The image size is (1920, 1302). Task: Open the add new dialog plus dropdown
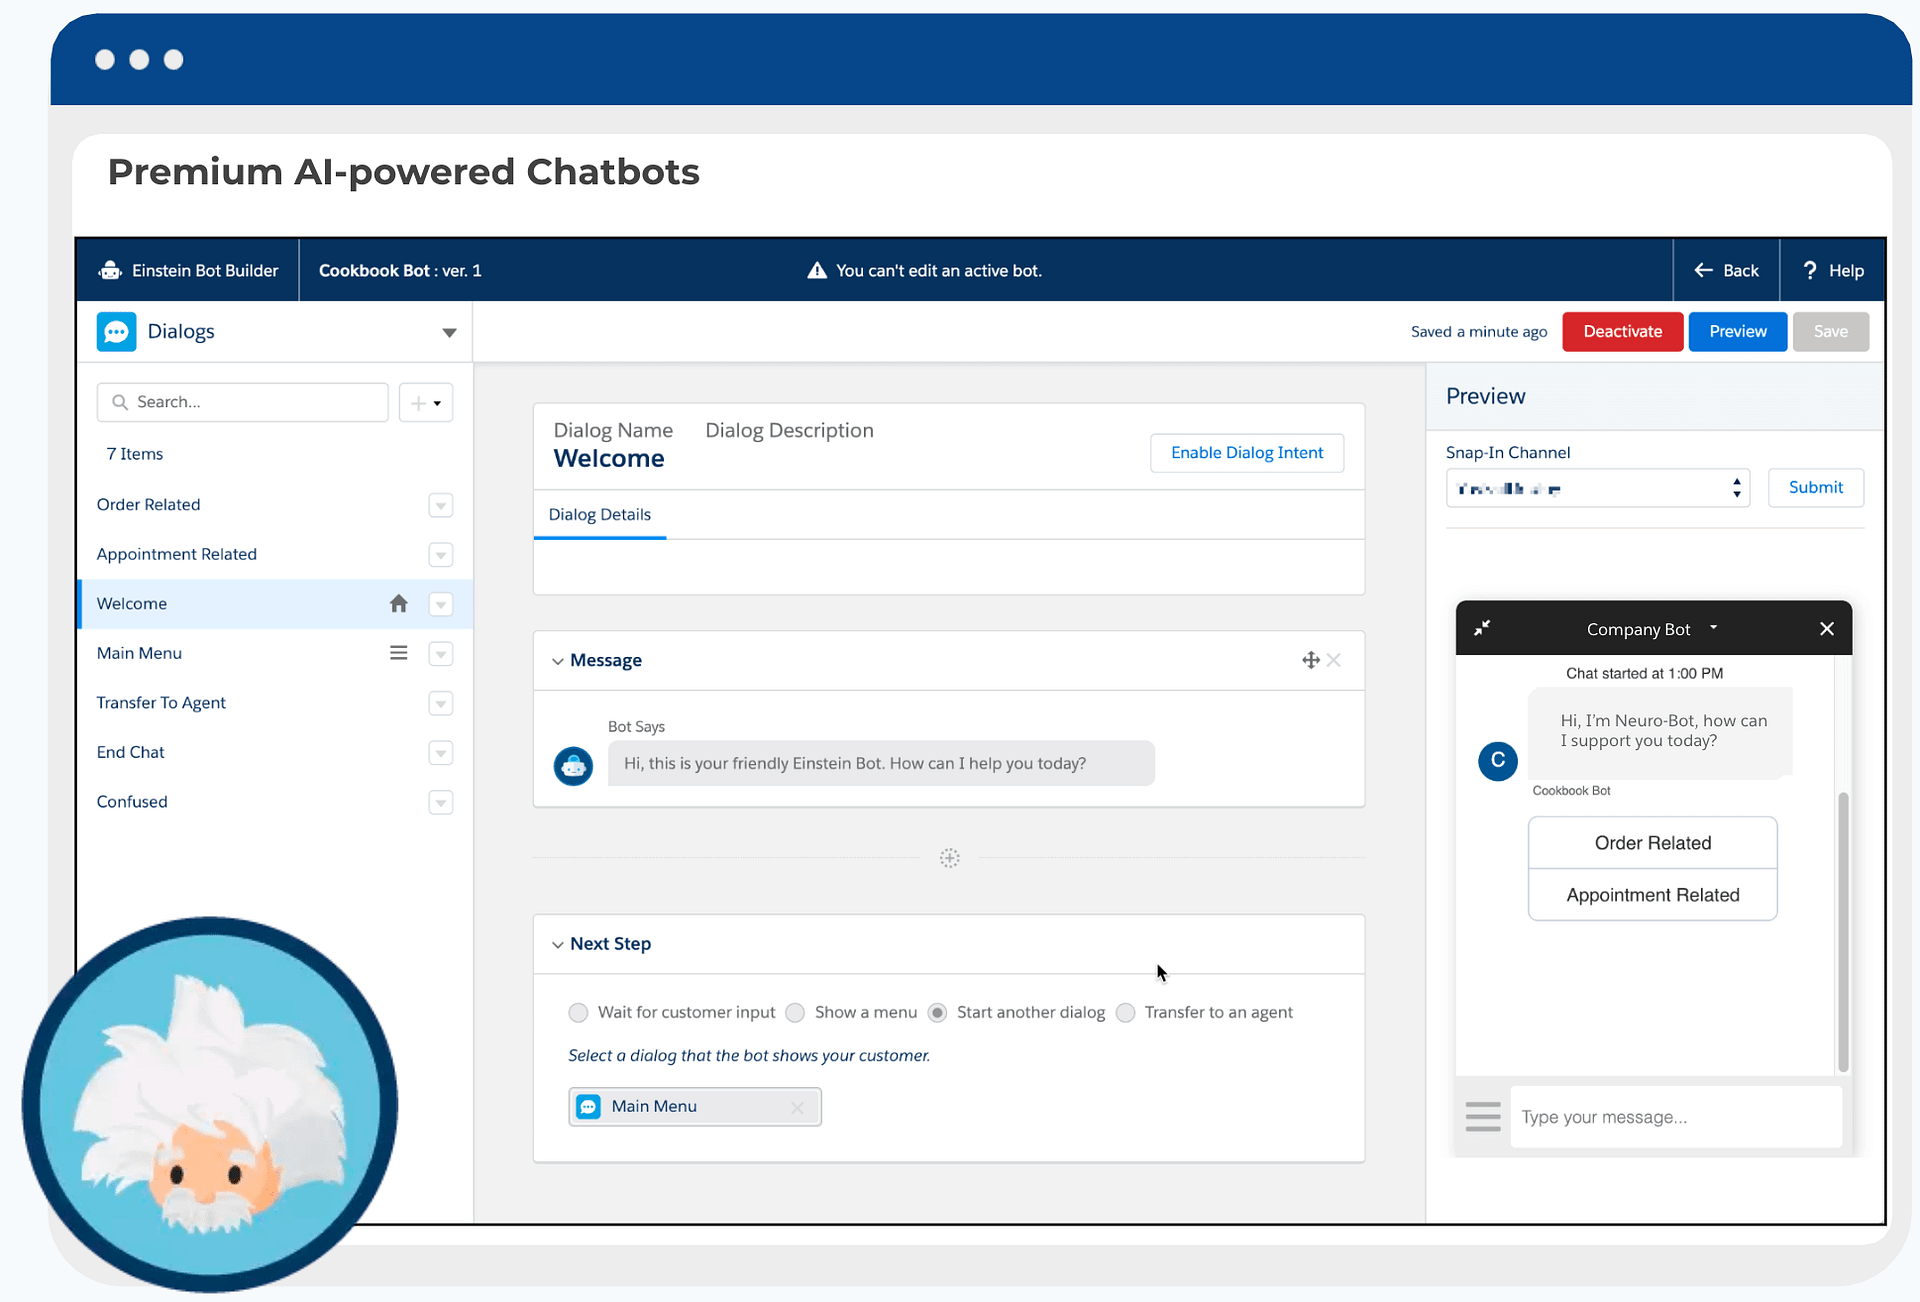pos(426,402)
